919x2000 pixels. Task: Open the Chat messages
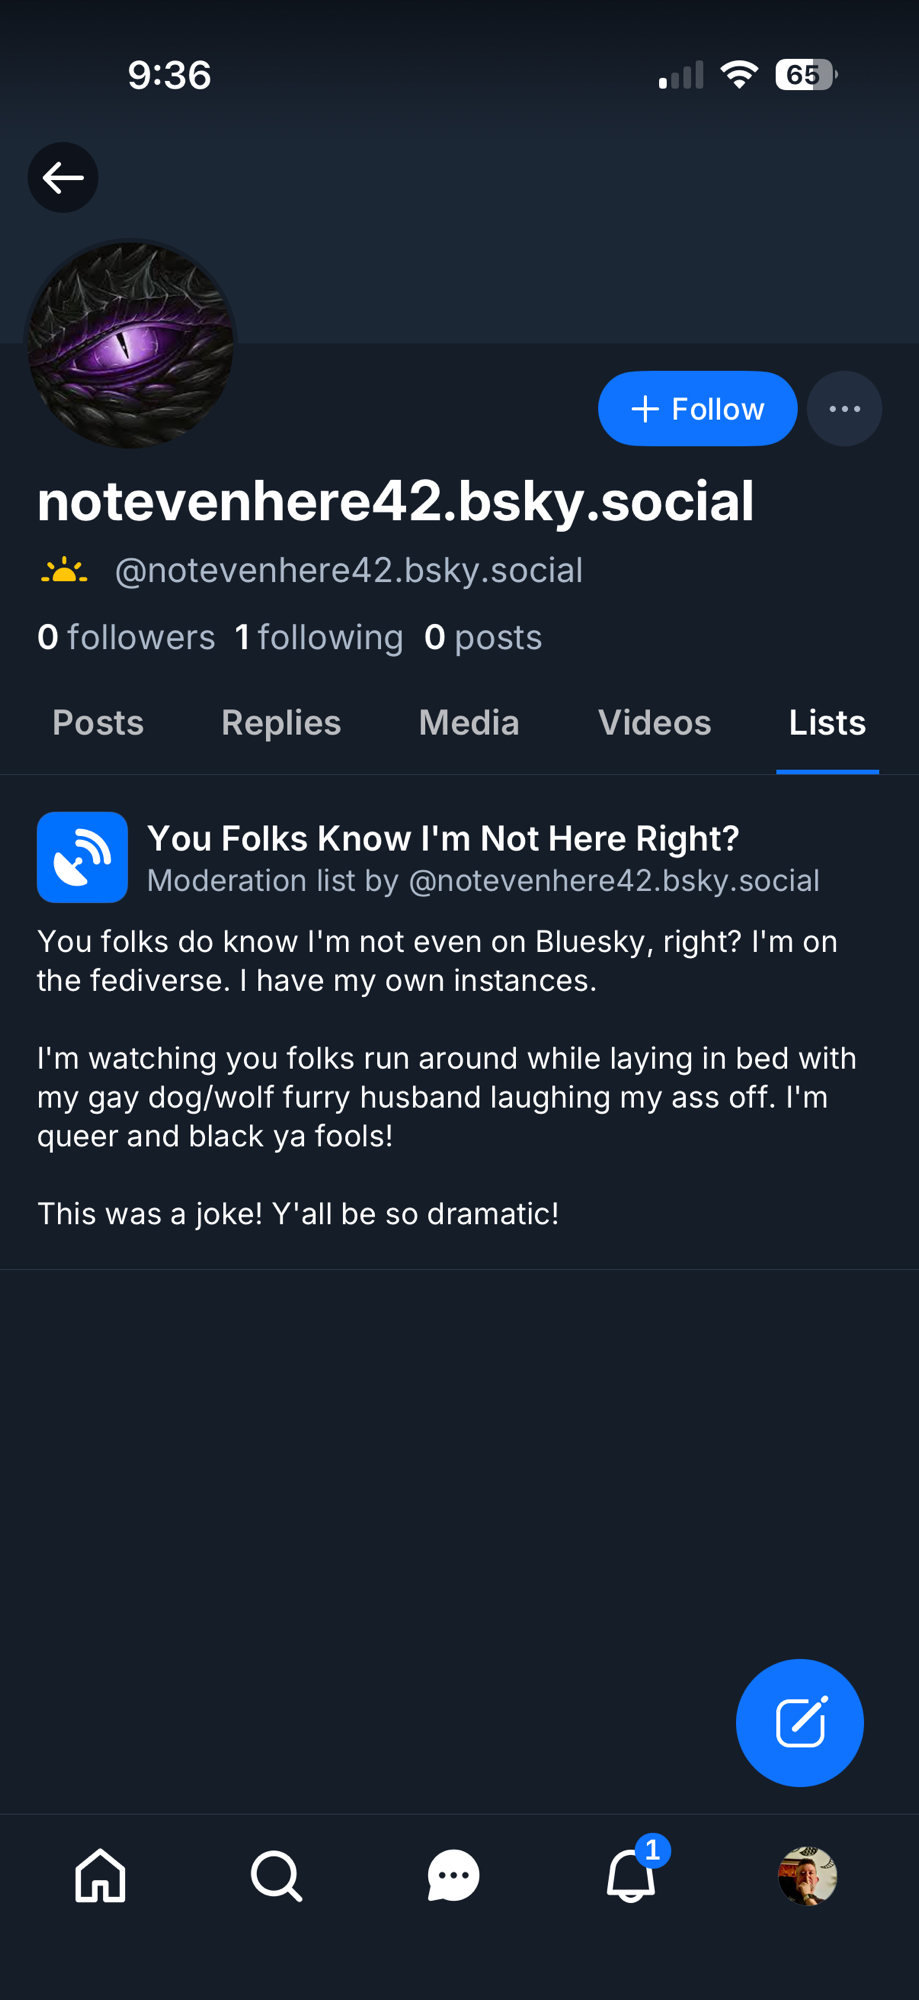pos(453,1875)
